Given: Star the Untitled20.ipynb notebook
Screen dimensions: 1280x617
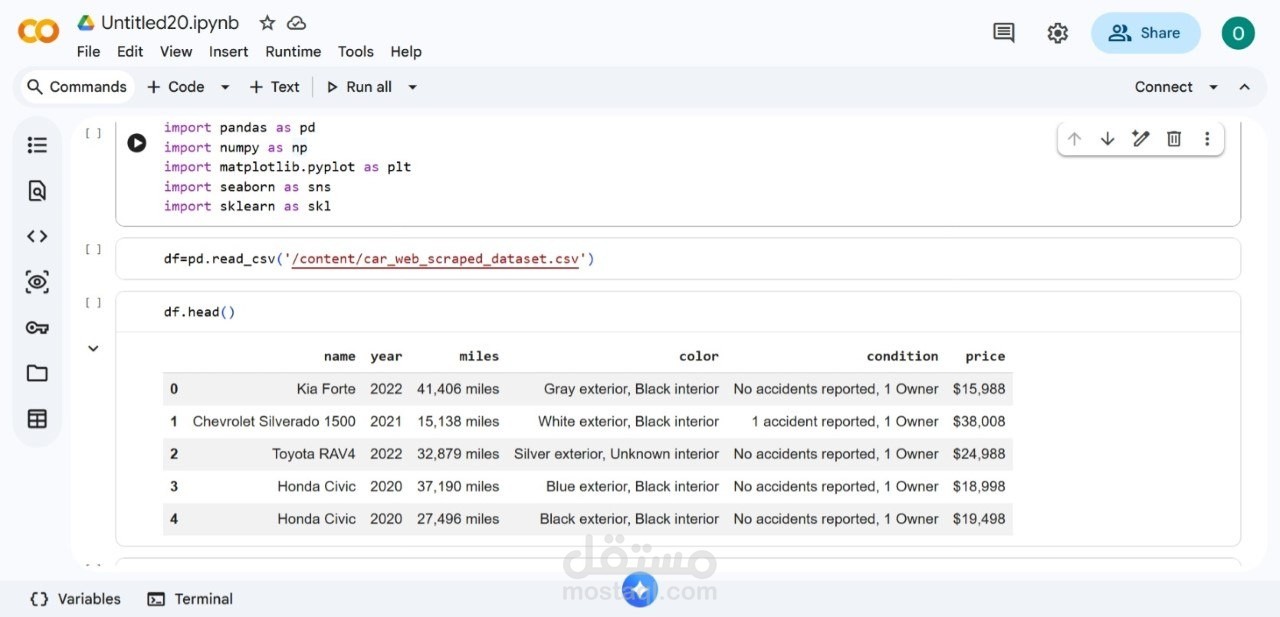Looking at the screenshot, I should [267, 23].
